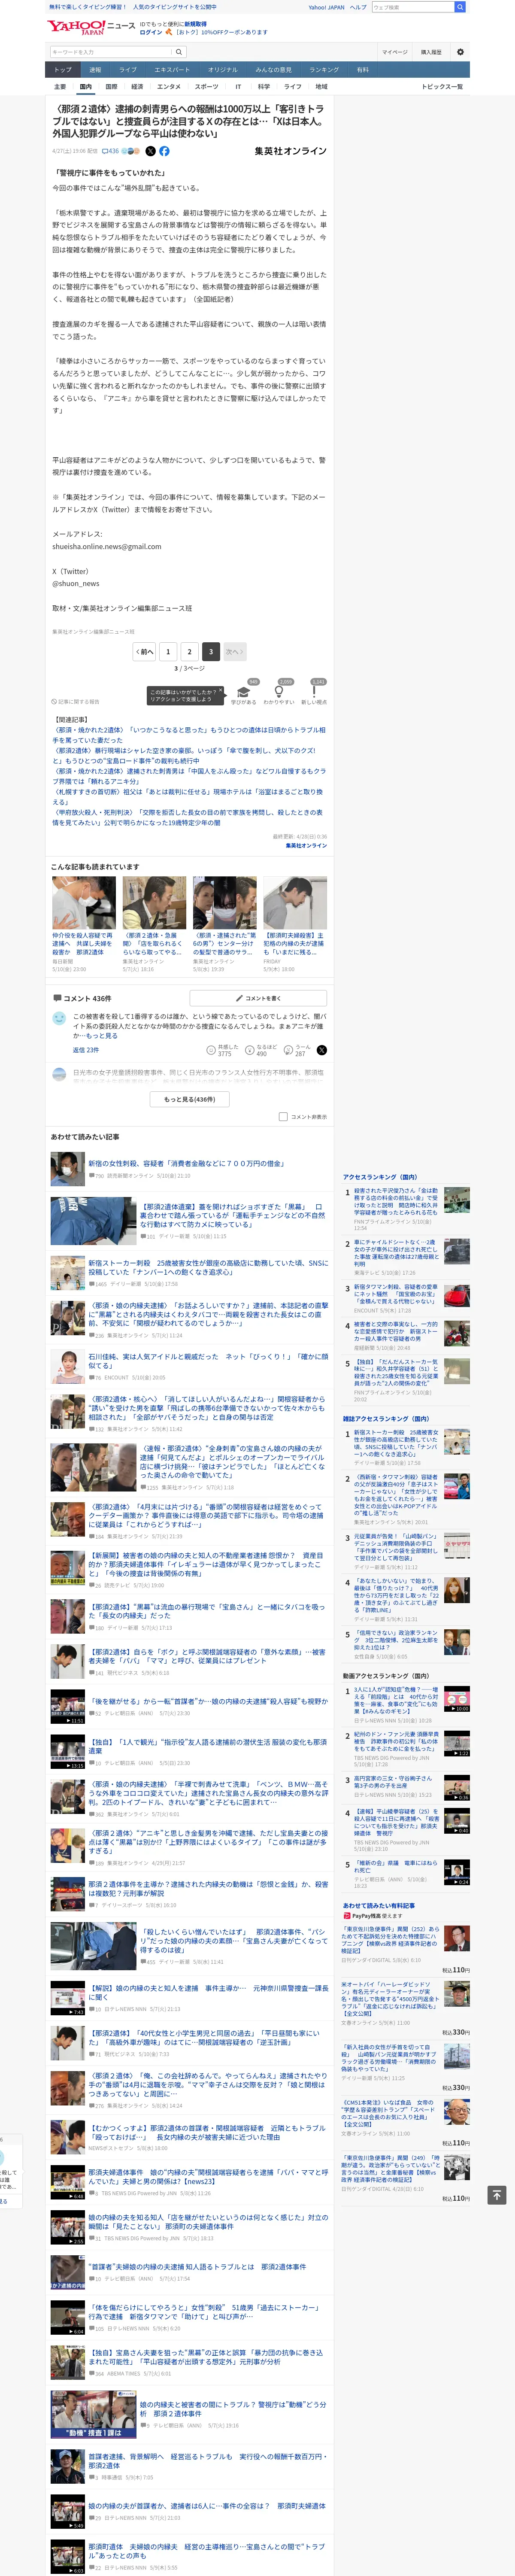
Task: Select スポーツ category tab
Action: (x=206, y=87)
